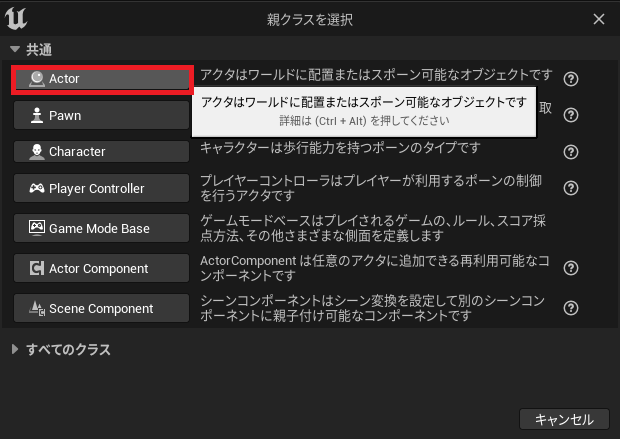
Task: Click the Player Controller gamepad icon
Action: click(37, 188)
